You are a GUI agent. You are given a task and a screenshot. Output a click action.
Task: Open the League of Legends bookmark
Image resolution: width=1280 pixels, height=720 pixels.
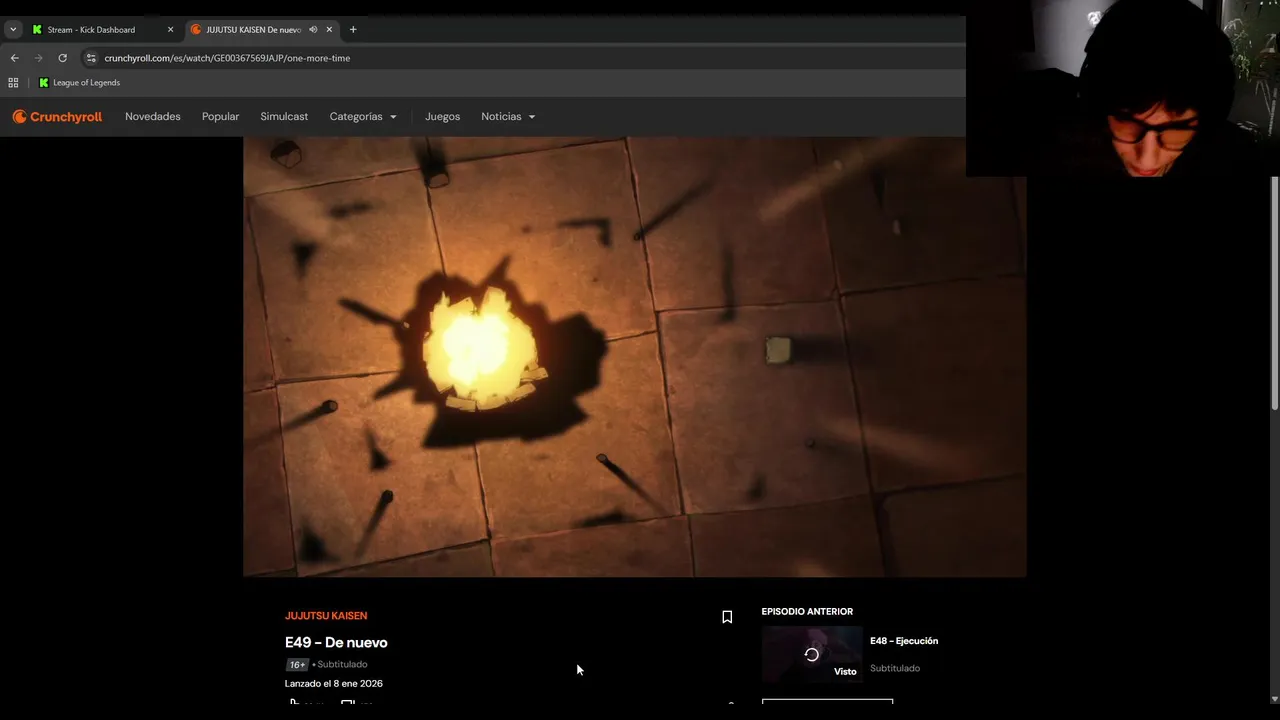click(x=79, y=83)
